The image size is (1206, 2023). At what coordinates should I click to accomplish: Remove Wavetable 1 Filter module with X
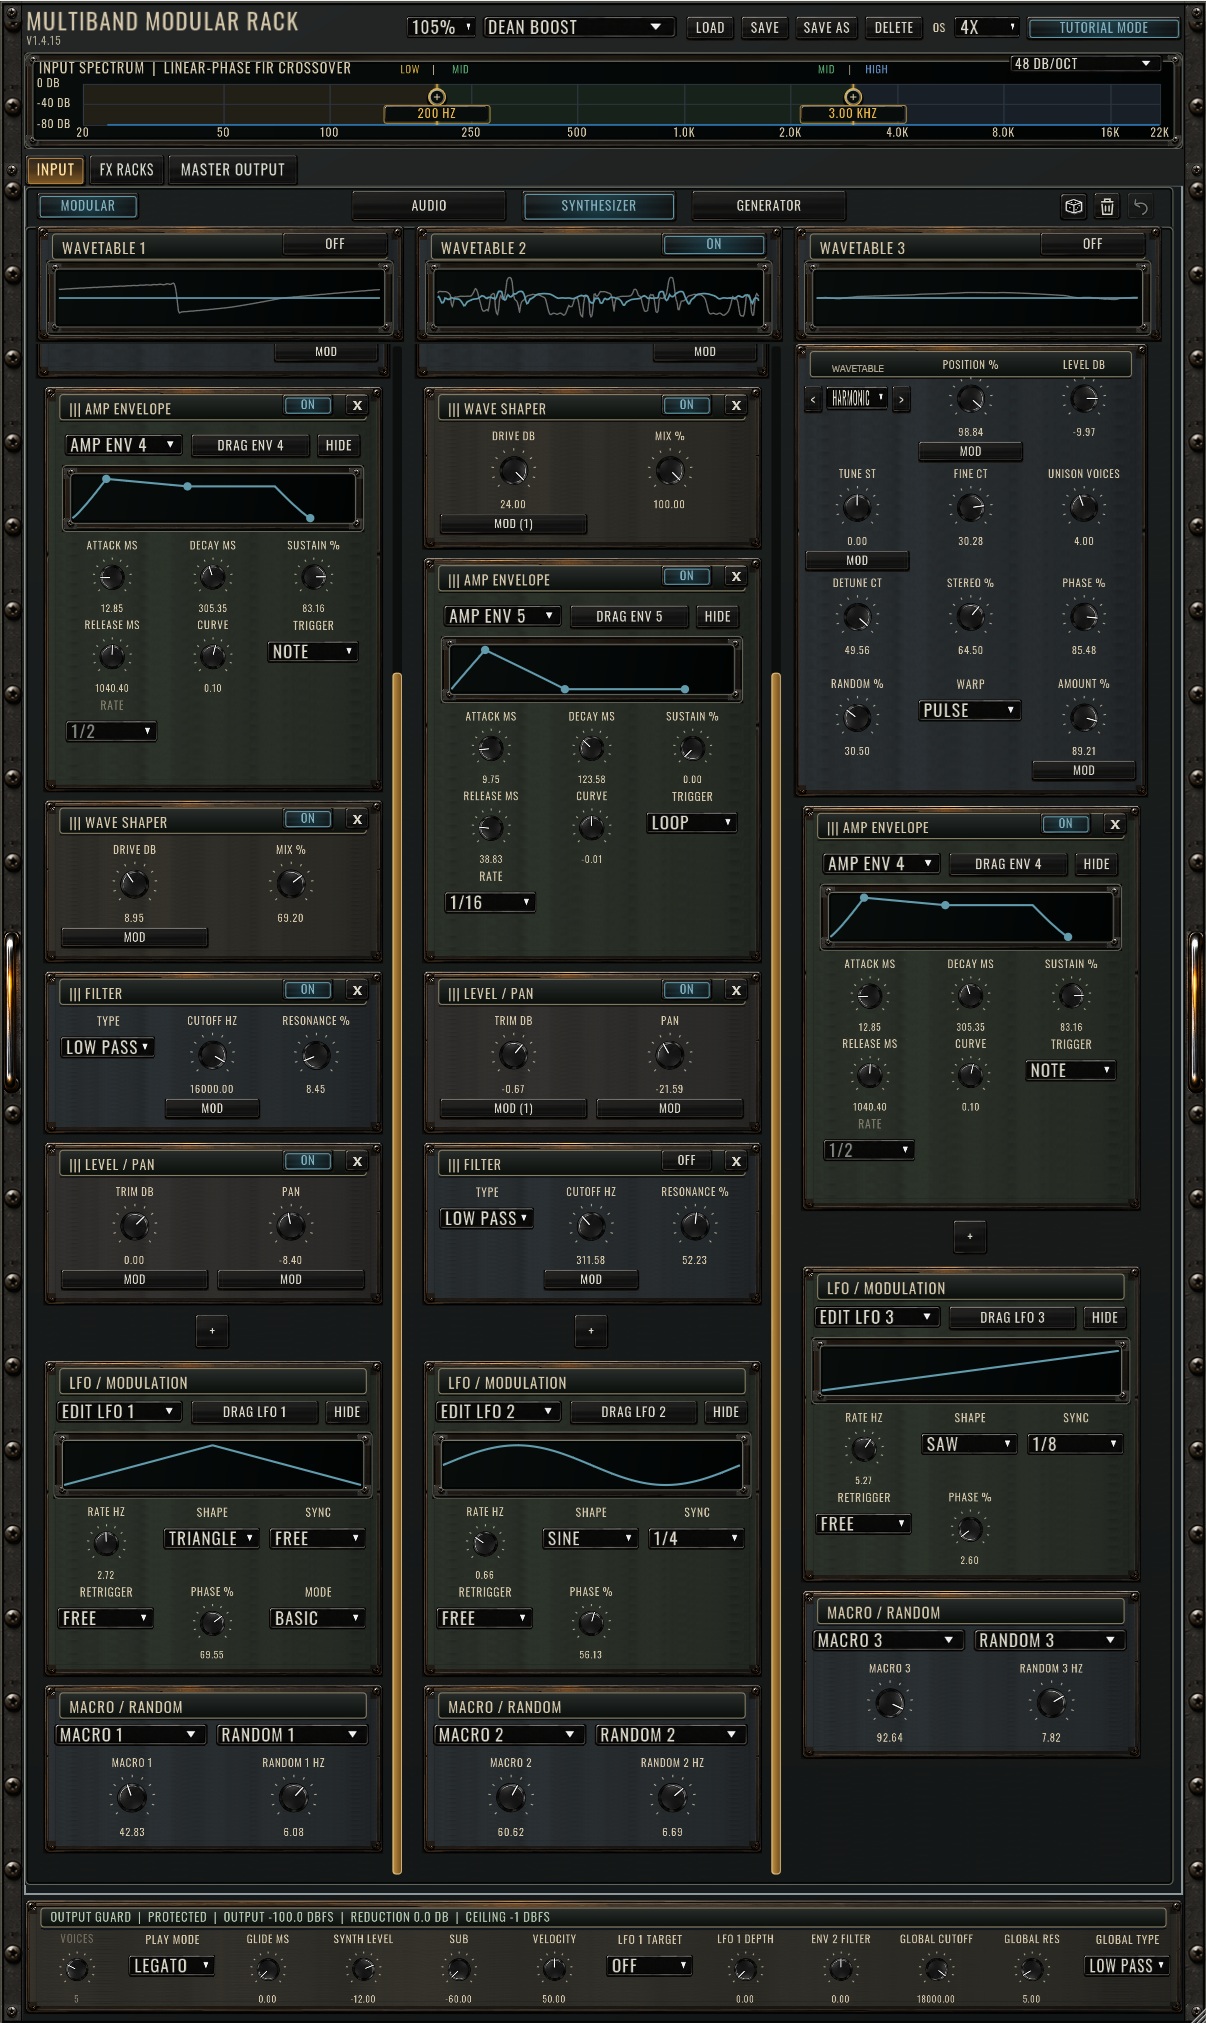tap(357, 990)
